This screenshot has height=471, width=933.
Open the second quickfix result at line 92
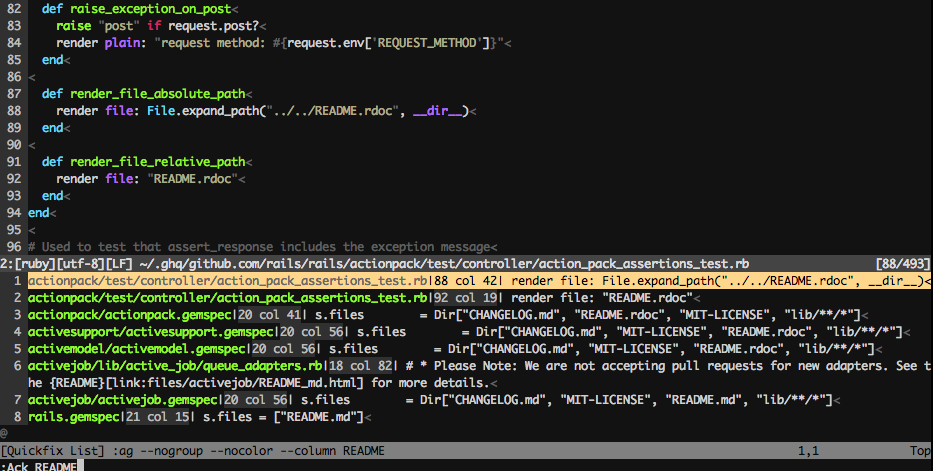[228, 298]
